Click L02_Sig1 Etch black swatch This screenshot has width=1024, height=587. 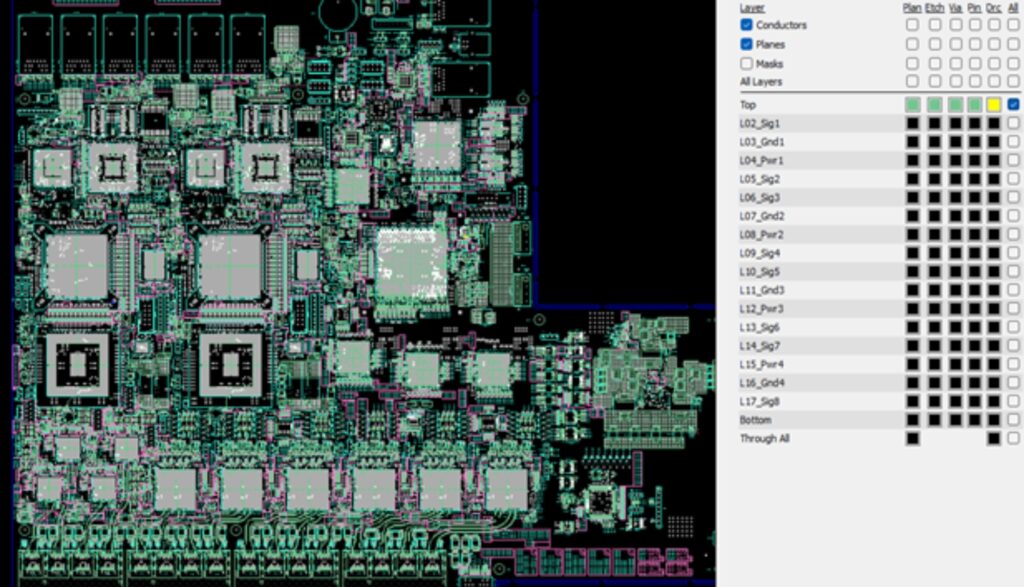coord(935,123)
